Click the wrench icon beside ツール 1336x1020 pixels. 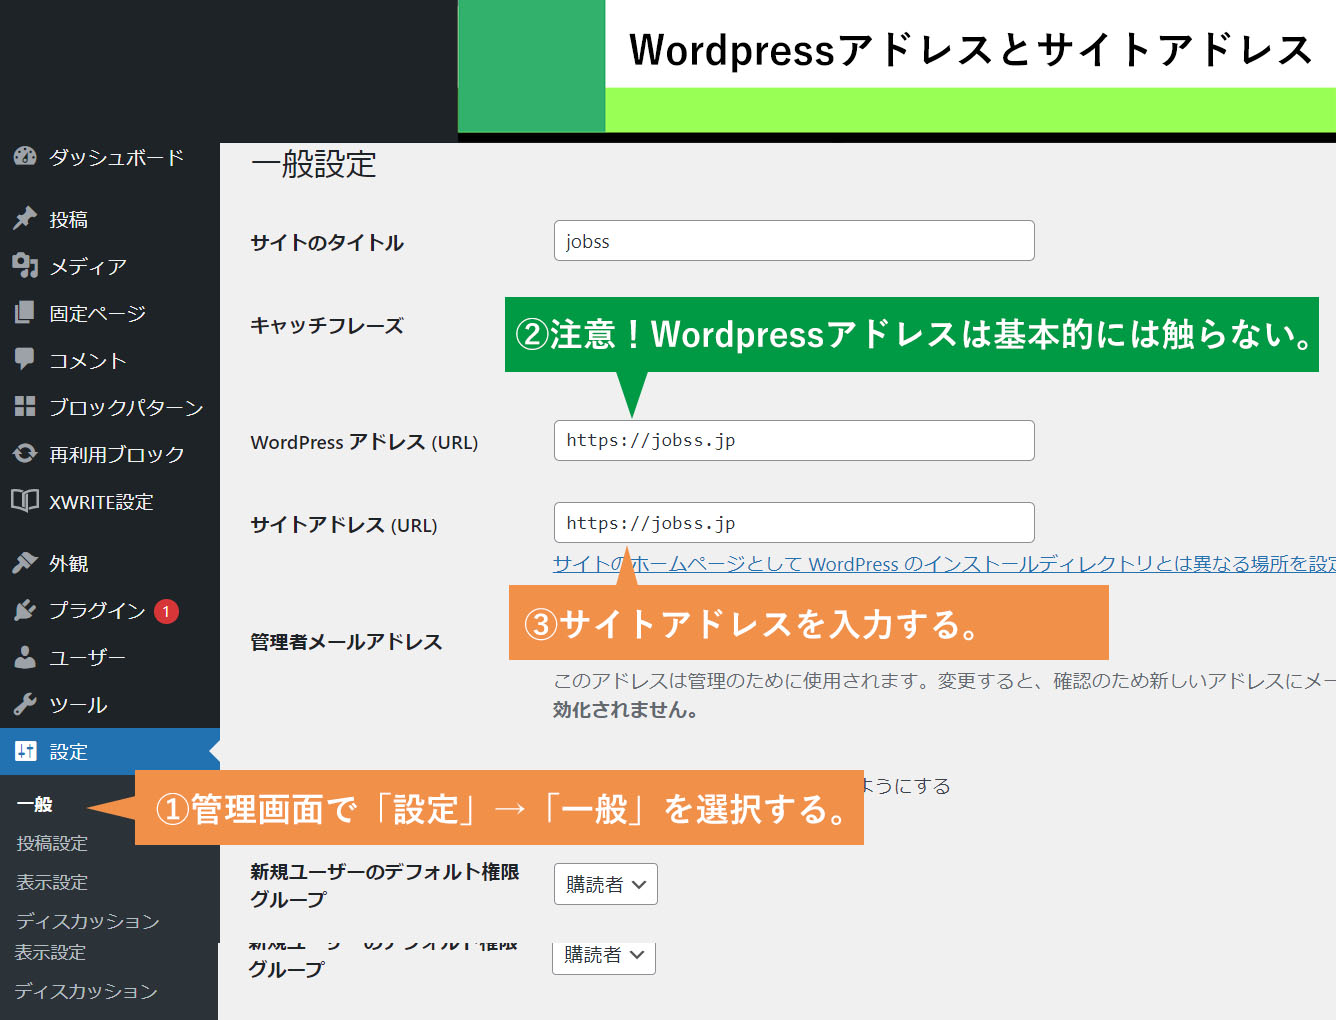click(25, 704)
